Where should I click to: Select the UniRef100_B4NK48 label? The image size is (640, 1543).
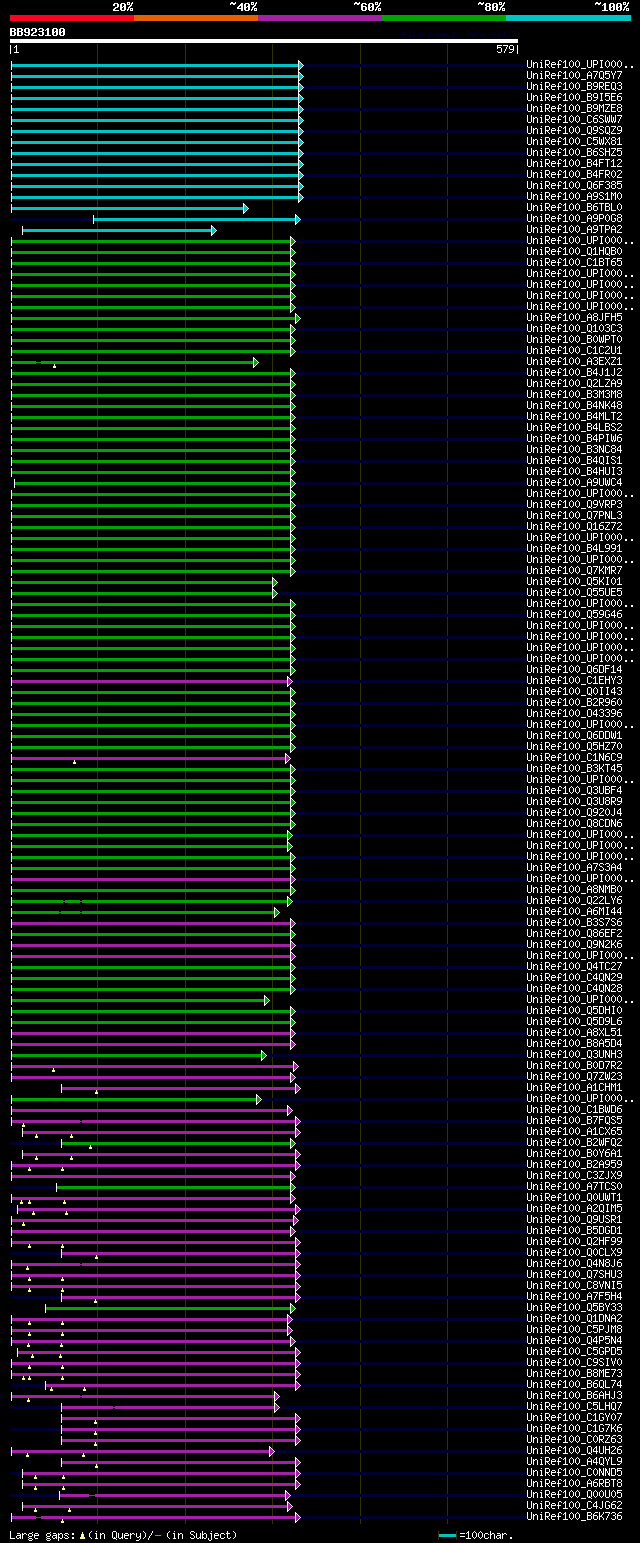click(x=574, y=405)
